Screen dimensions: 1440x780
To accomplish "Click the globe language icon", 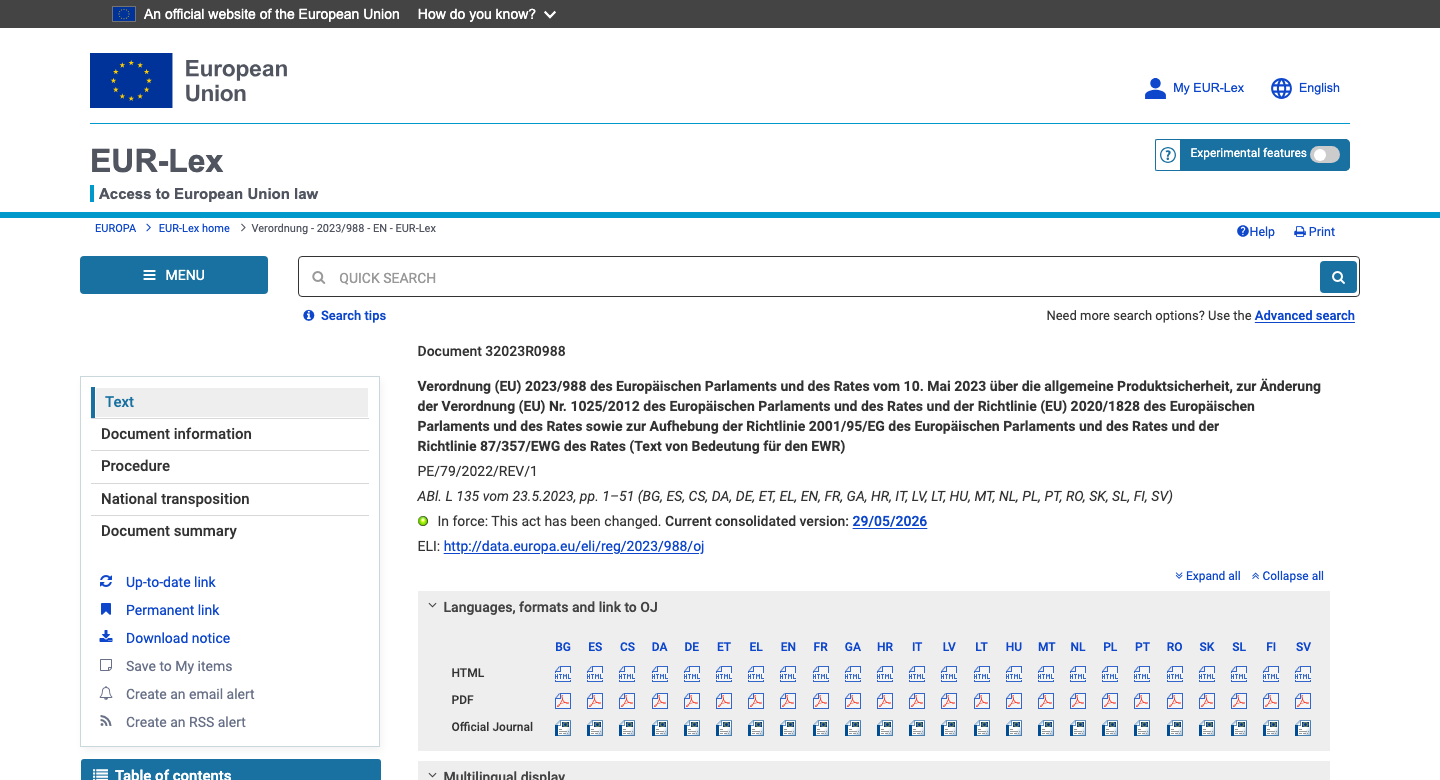I will (x=1281, y=88).
